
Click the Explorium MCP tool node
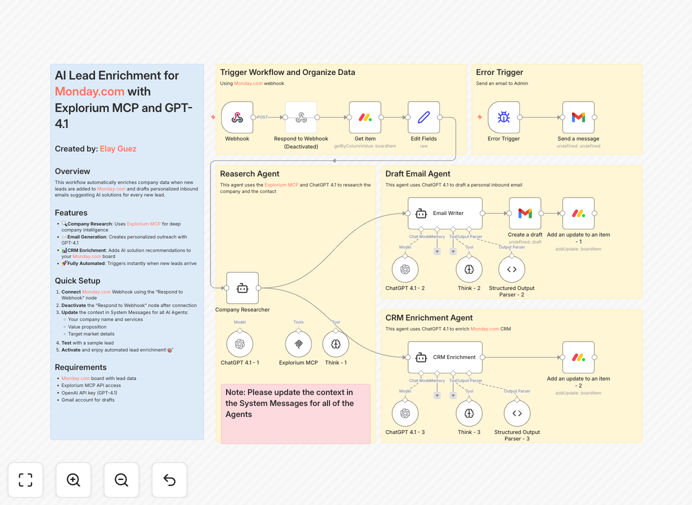point(298,344)
